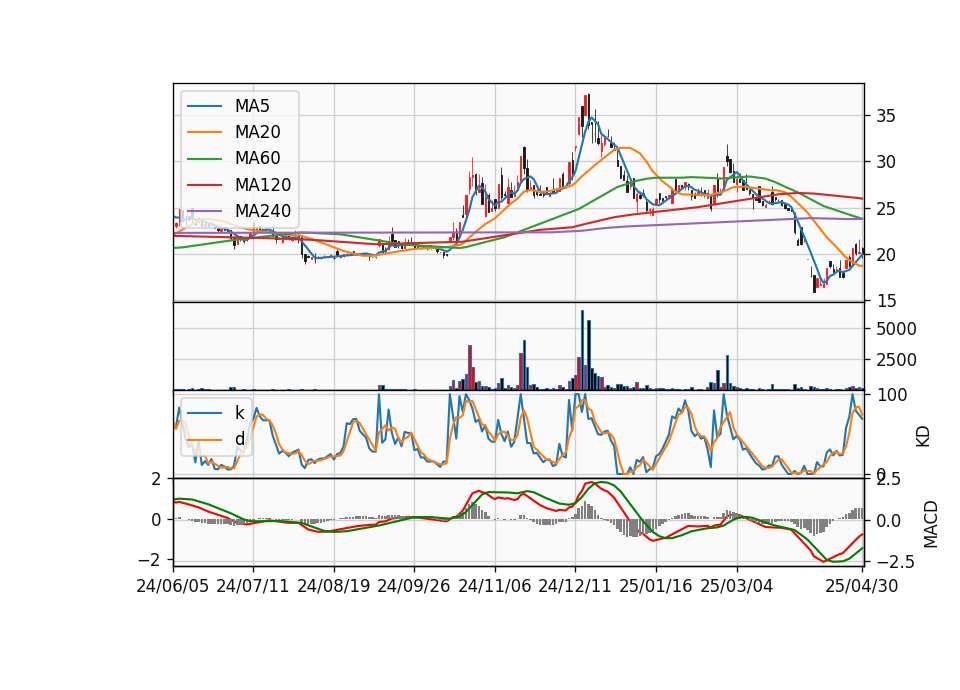Click the 24/09/26 date tick label
This screenshot has height=690, width=960.
[x=414, y=586]
